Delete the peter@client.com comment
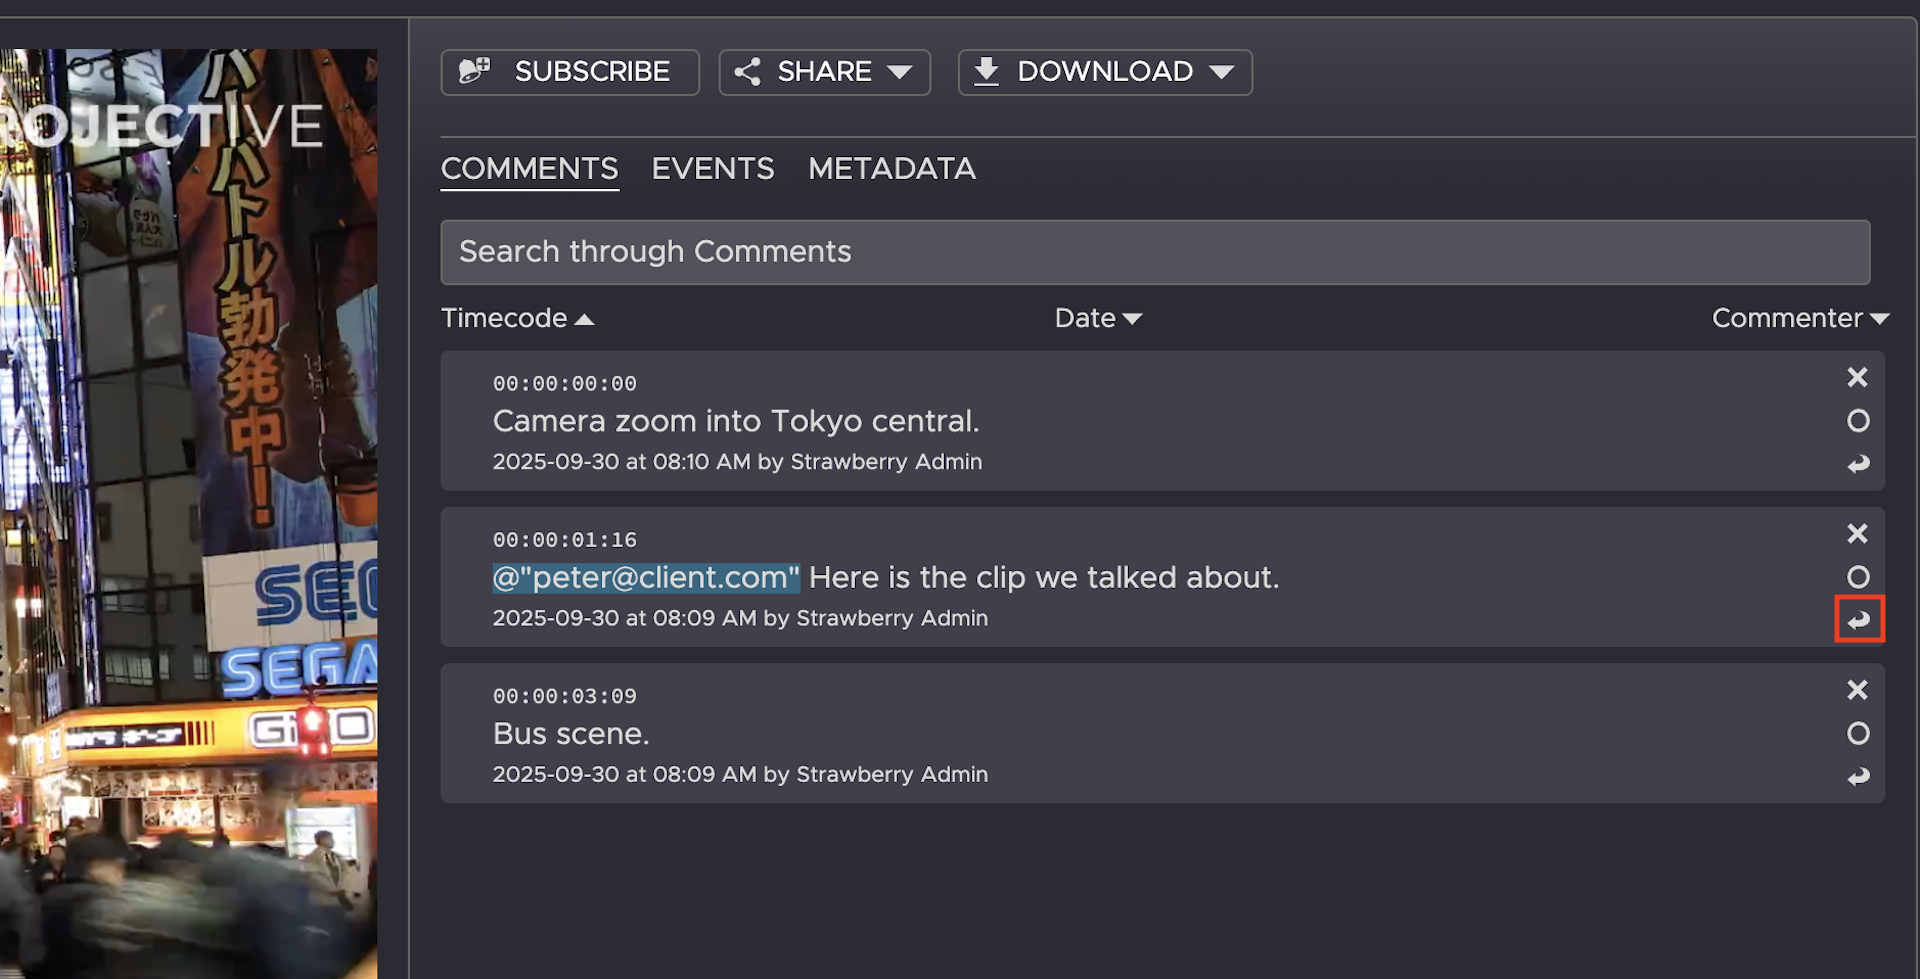 tap(1857, 533)
